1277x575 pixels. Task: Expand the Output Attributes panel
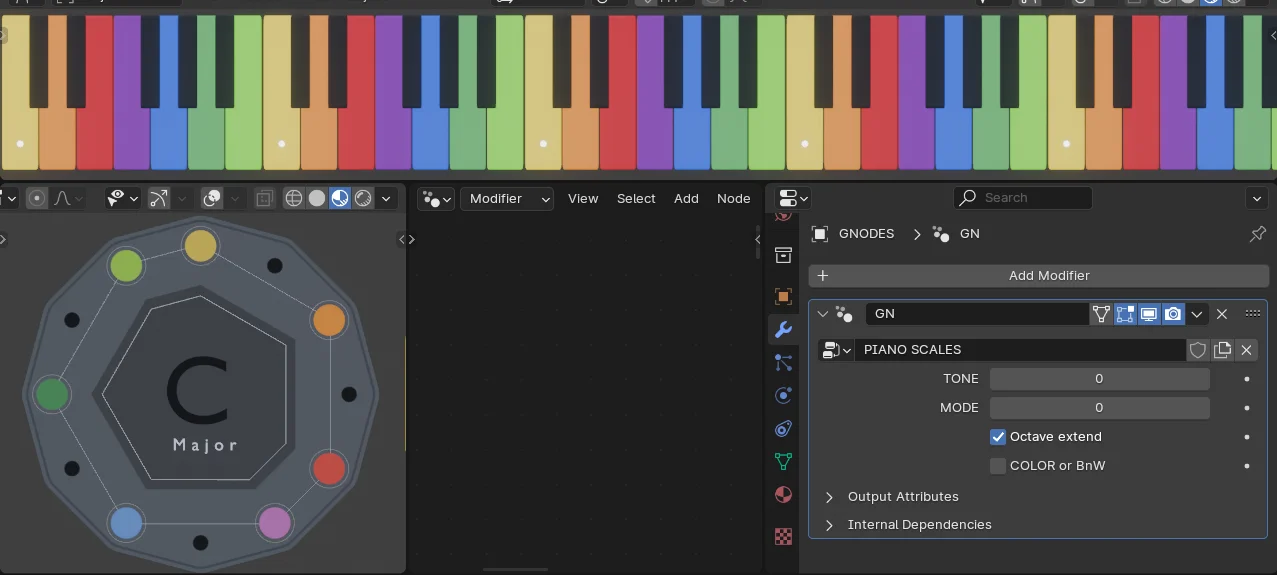coord(829,497)
